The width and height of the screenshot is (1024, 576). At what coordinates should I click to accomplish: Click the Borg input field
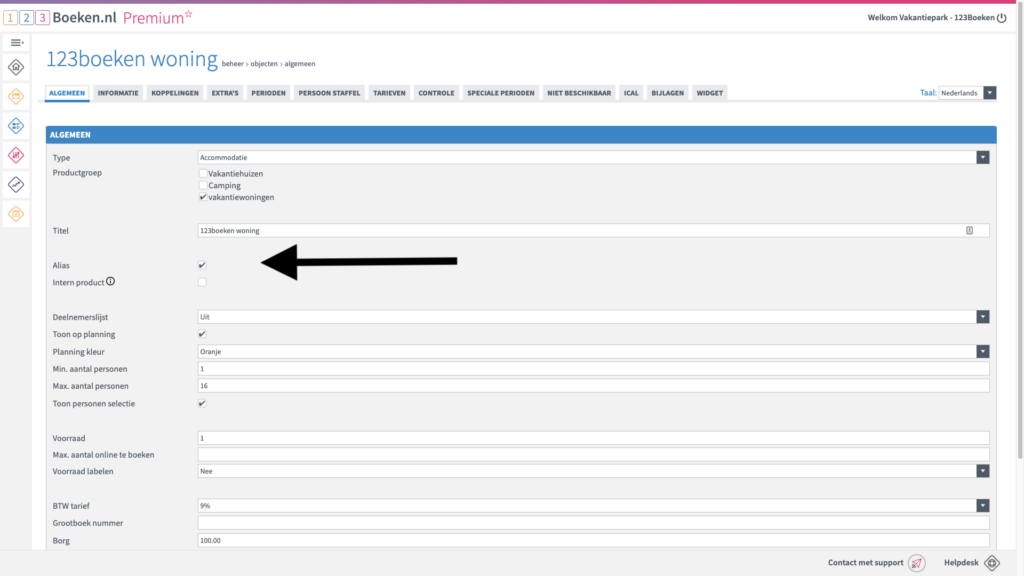[x=594, y=540]
